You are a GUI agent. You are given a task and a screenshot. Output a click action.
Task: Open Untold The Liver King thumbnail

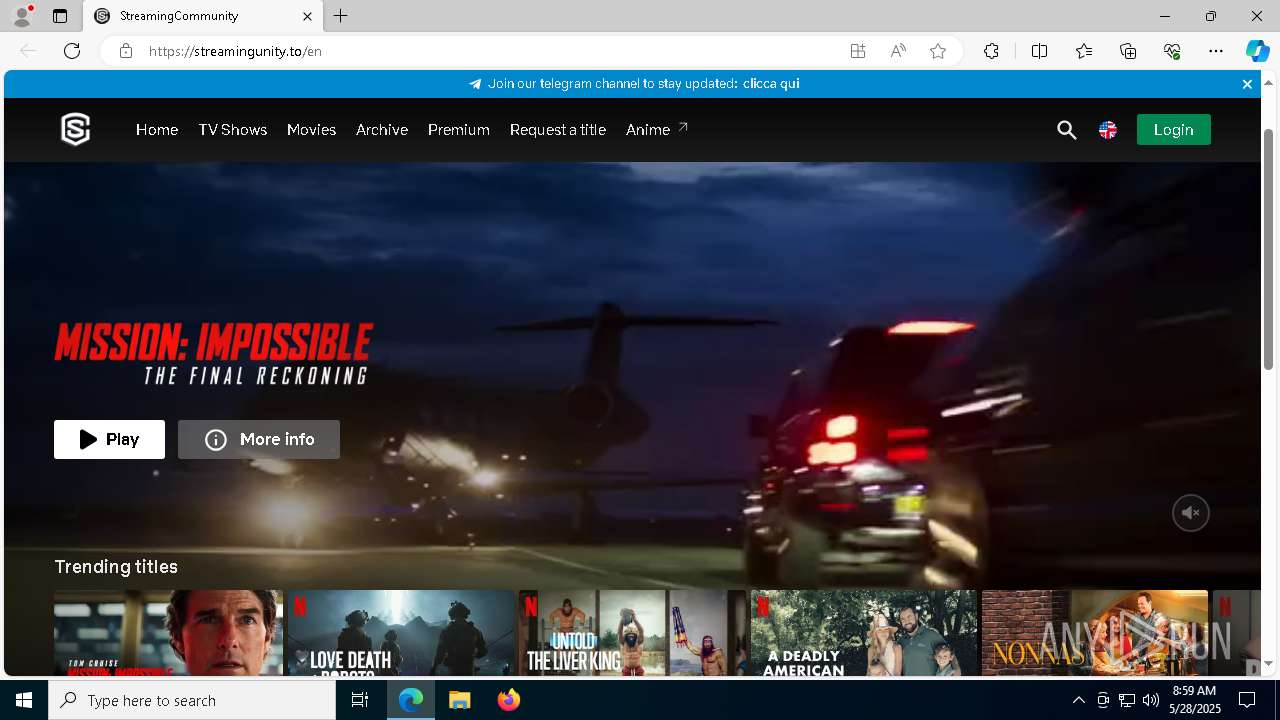coord(632,633)
